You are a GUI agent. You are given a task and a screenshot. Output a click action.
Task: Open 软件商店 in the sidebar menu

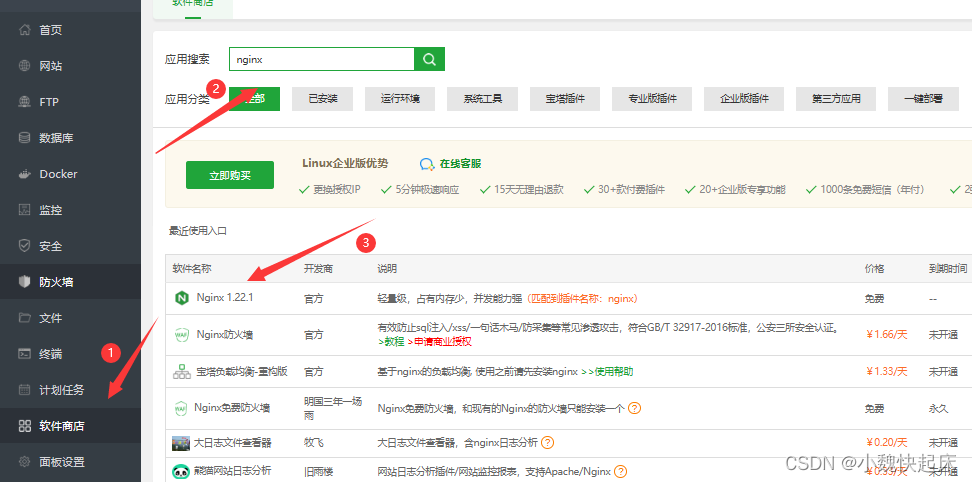pos(62,426)
